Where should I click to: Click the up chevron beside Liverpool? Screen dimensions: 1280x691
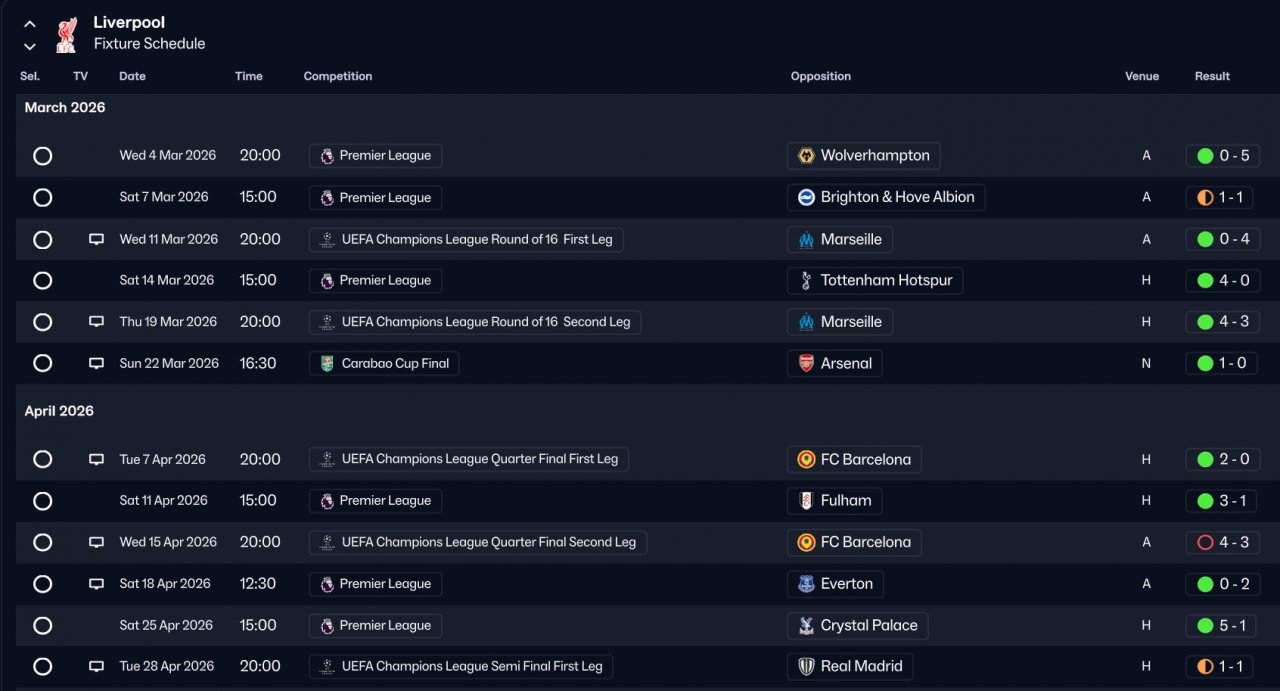click(x=30, y=24)
